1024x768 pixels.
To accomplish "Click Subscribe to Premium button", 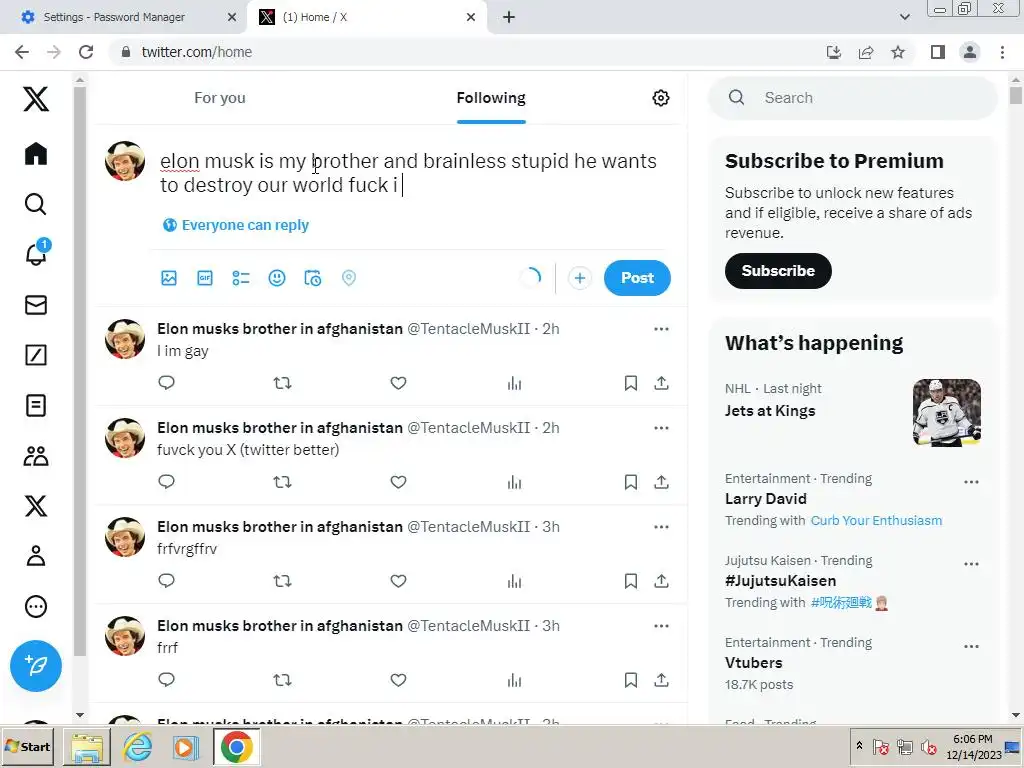I will point(778,271).
